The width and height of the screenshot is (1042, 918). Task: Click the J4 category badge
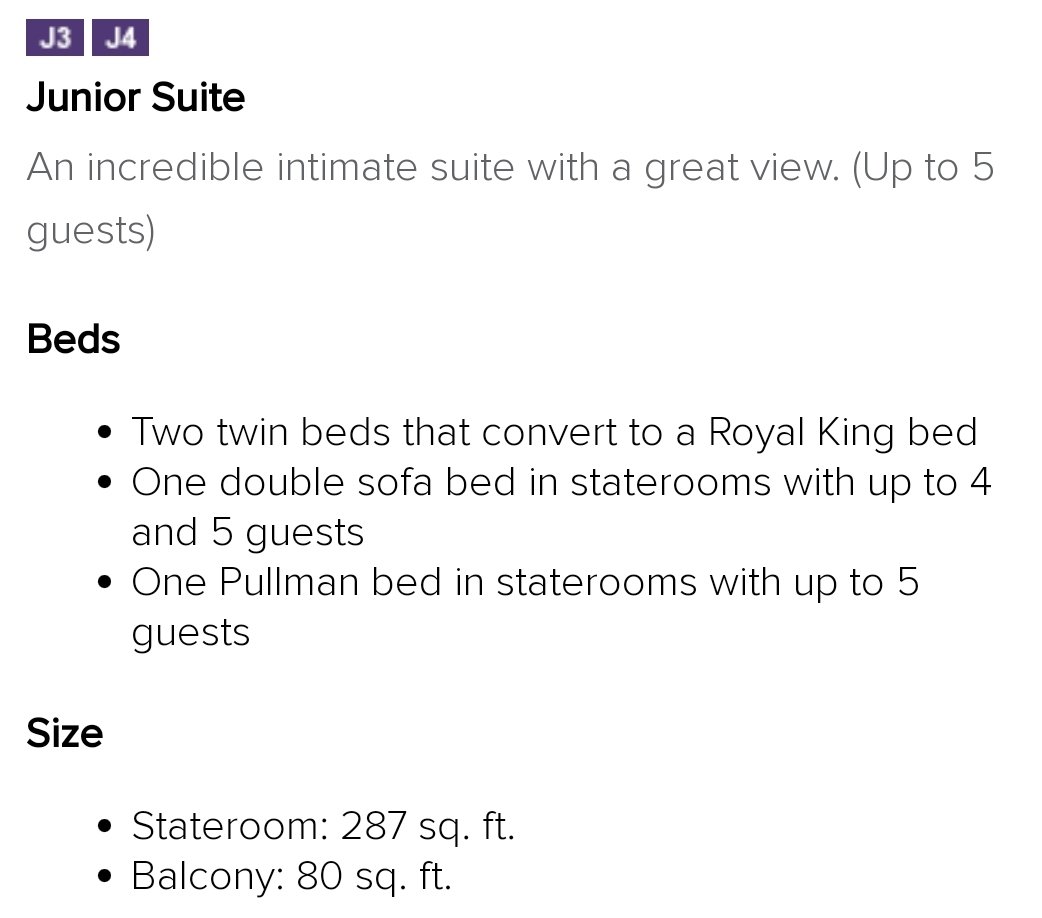click(x=120, y=38)
